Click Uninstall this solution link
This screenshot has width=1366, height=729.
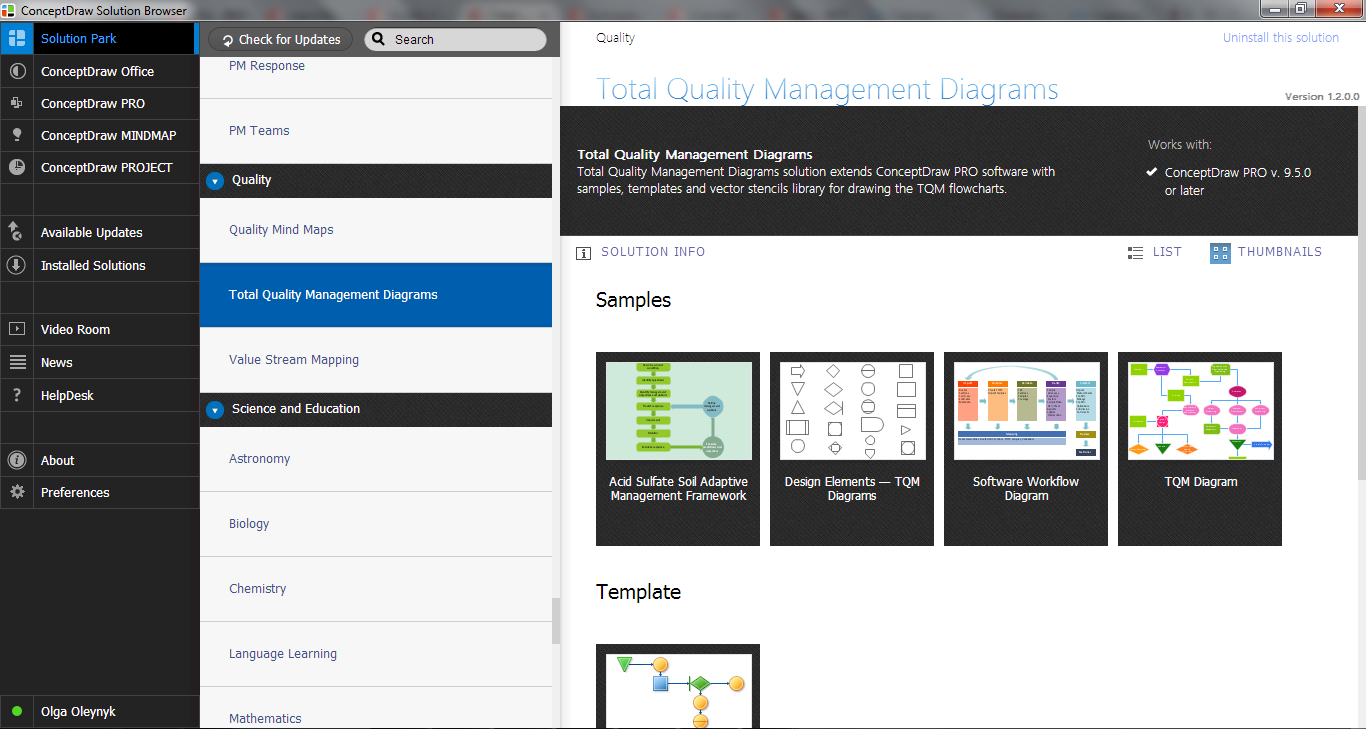coord(1280,38)
